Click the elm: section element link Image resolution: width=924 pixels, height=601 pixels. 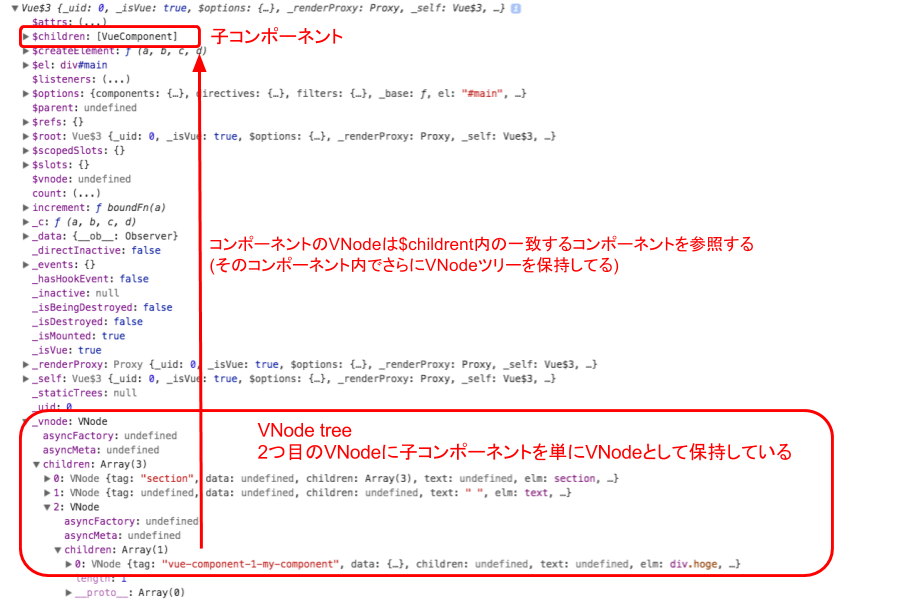tap(575, 478)
